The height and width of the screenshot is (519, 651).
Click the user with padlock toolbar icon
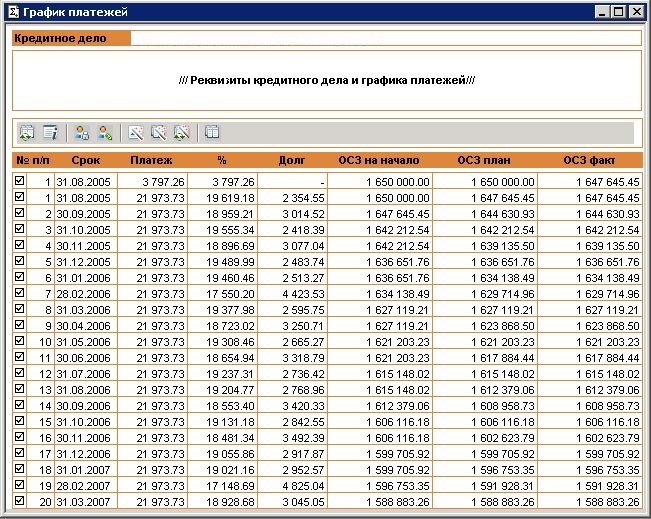(82, 132)
